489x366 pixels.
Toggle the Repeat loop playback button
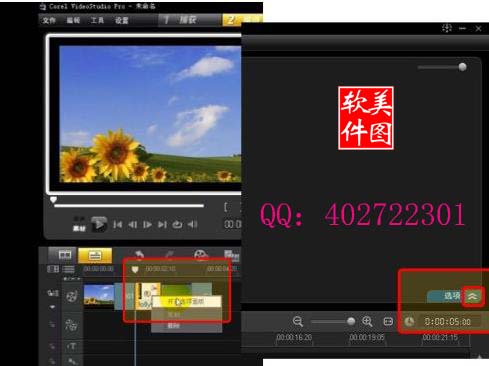tap(177, 225)
